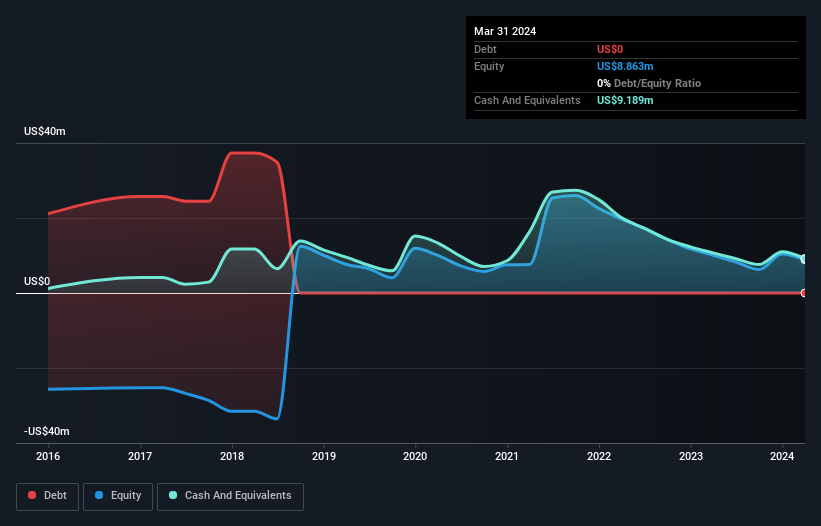Click the red Debt endpoint marker

click(x=804, y=293)
